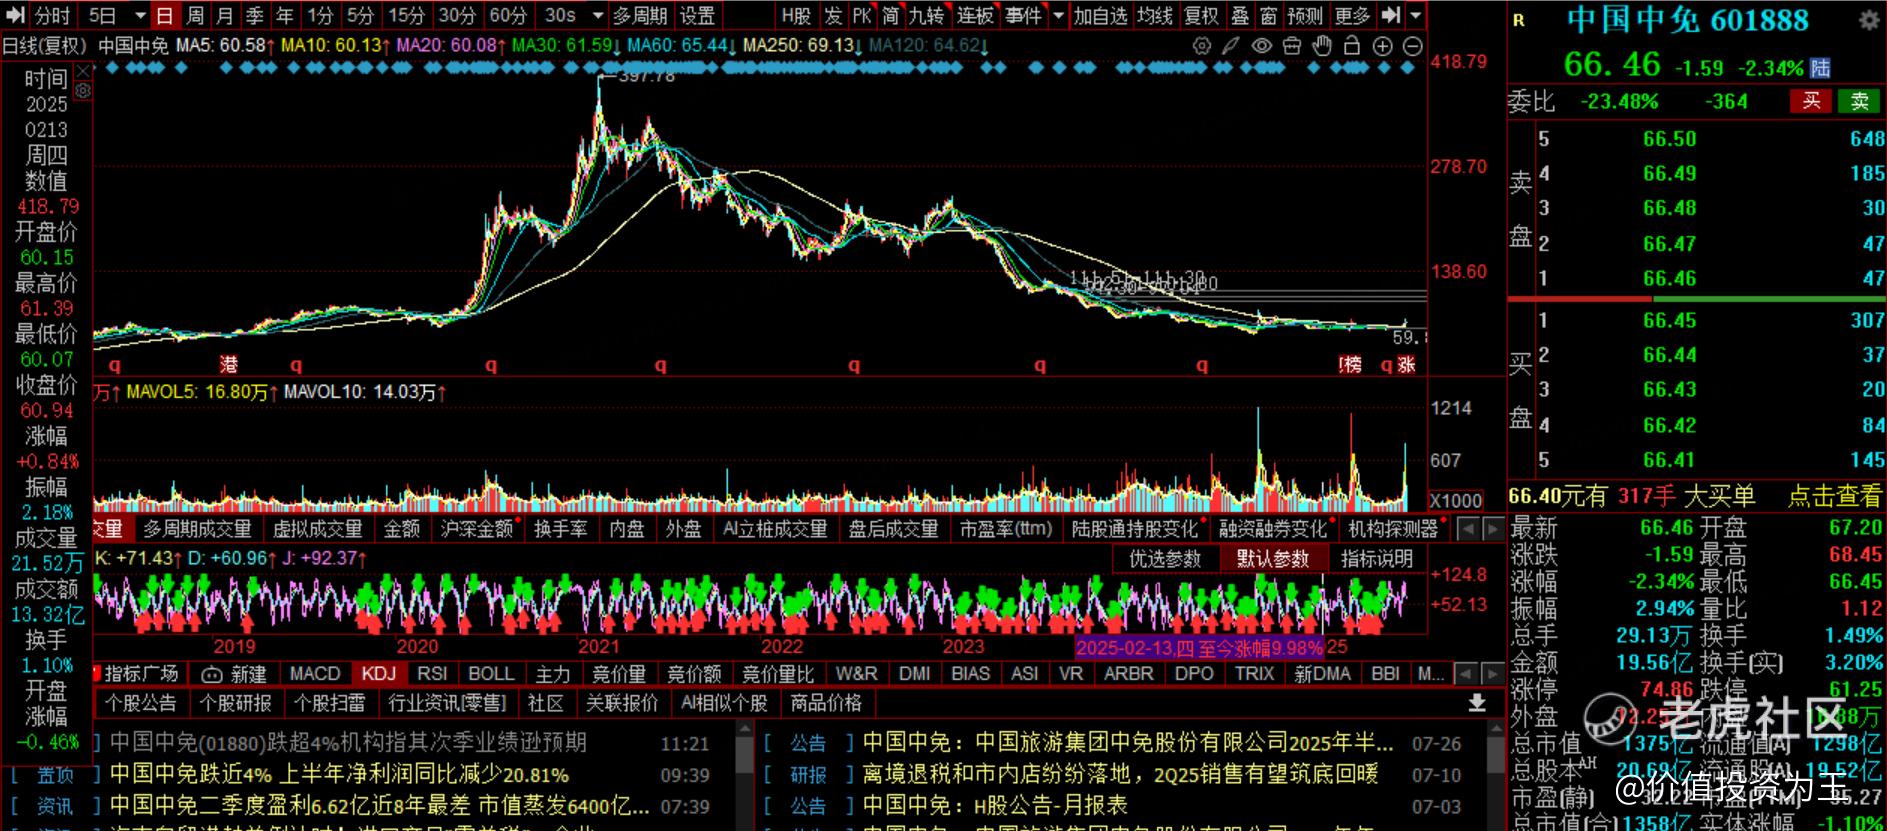The image size is (1887, 831).
Task: Toggle the chart lock icon
Action: (1352, 46)
